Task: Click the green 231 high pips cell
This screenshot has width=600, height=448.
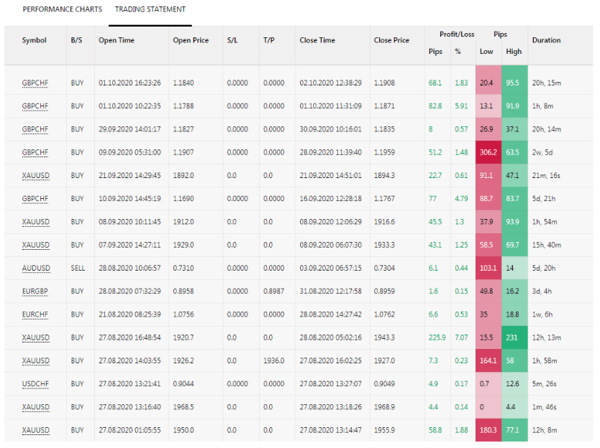Action: click(x=514, y=339)
